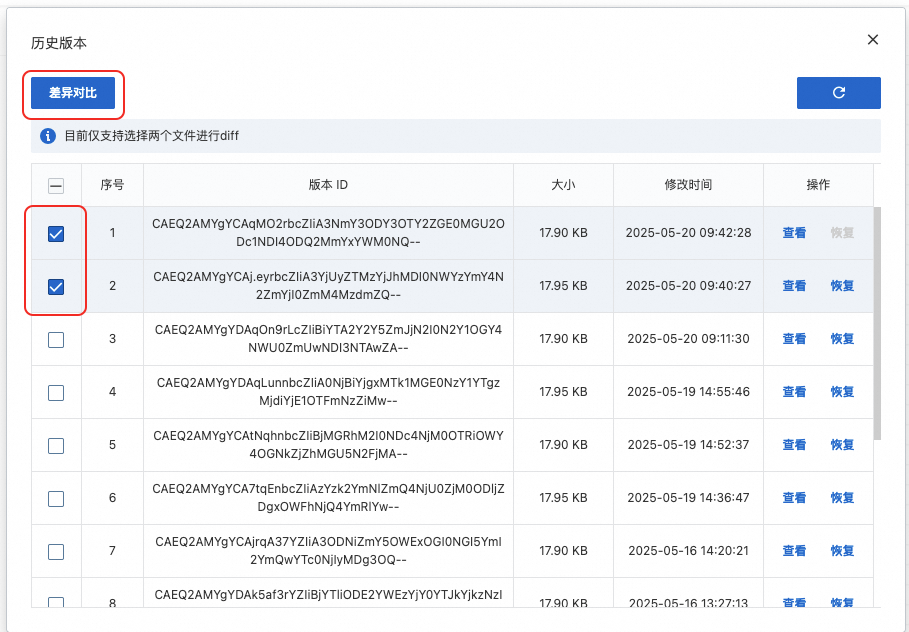Click the 修改时间 column header
The image size is (909, 632).
pos(688,185)
